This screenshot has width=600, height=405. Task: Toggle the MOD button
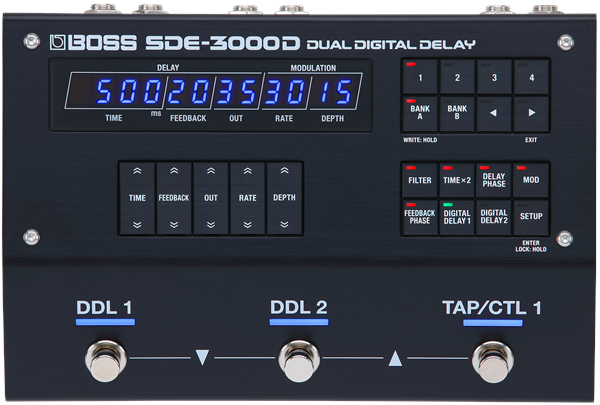click(x=531, y=180)
